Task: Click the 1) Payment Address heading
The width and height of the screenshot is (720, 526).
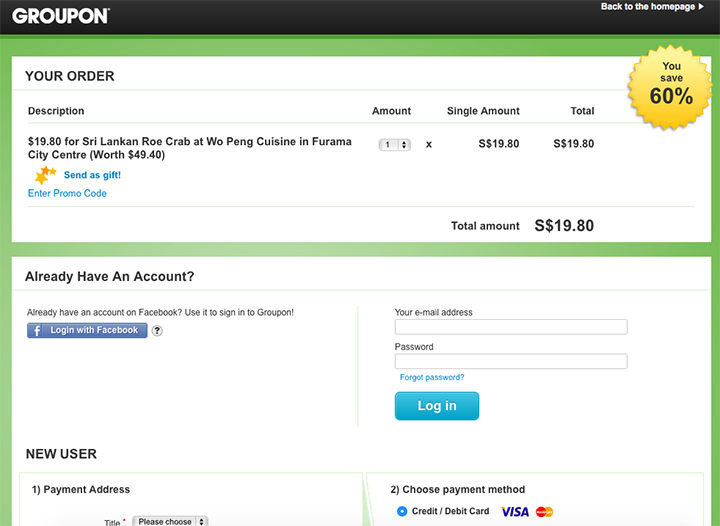Action: click(x=81, y=489)
